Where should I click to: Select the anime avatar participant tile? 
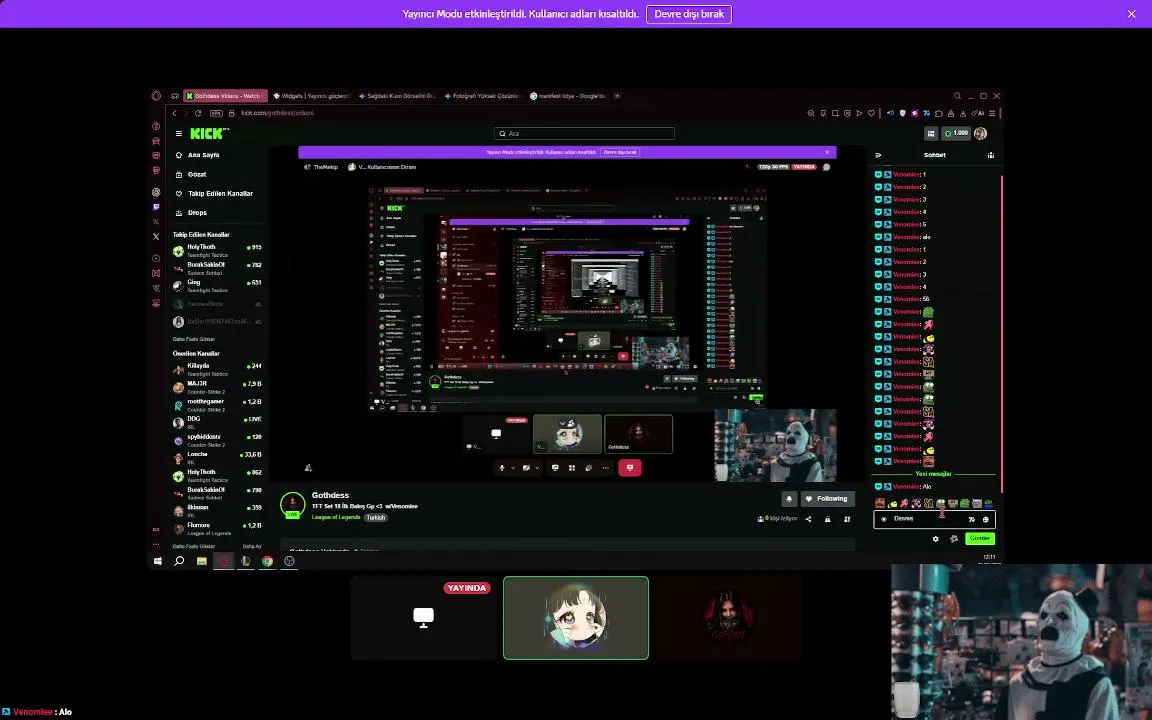[576, 618]
